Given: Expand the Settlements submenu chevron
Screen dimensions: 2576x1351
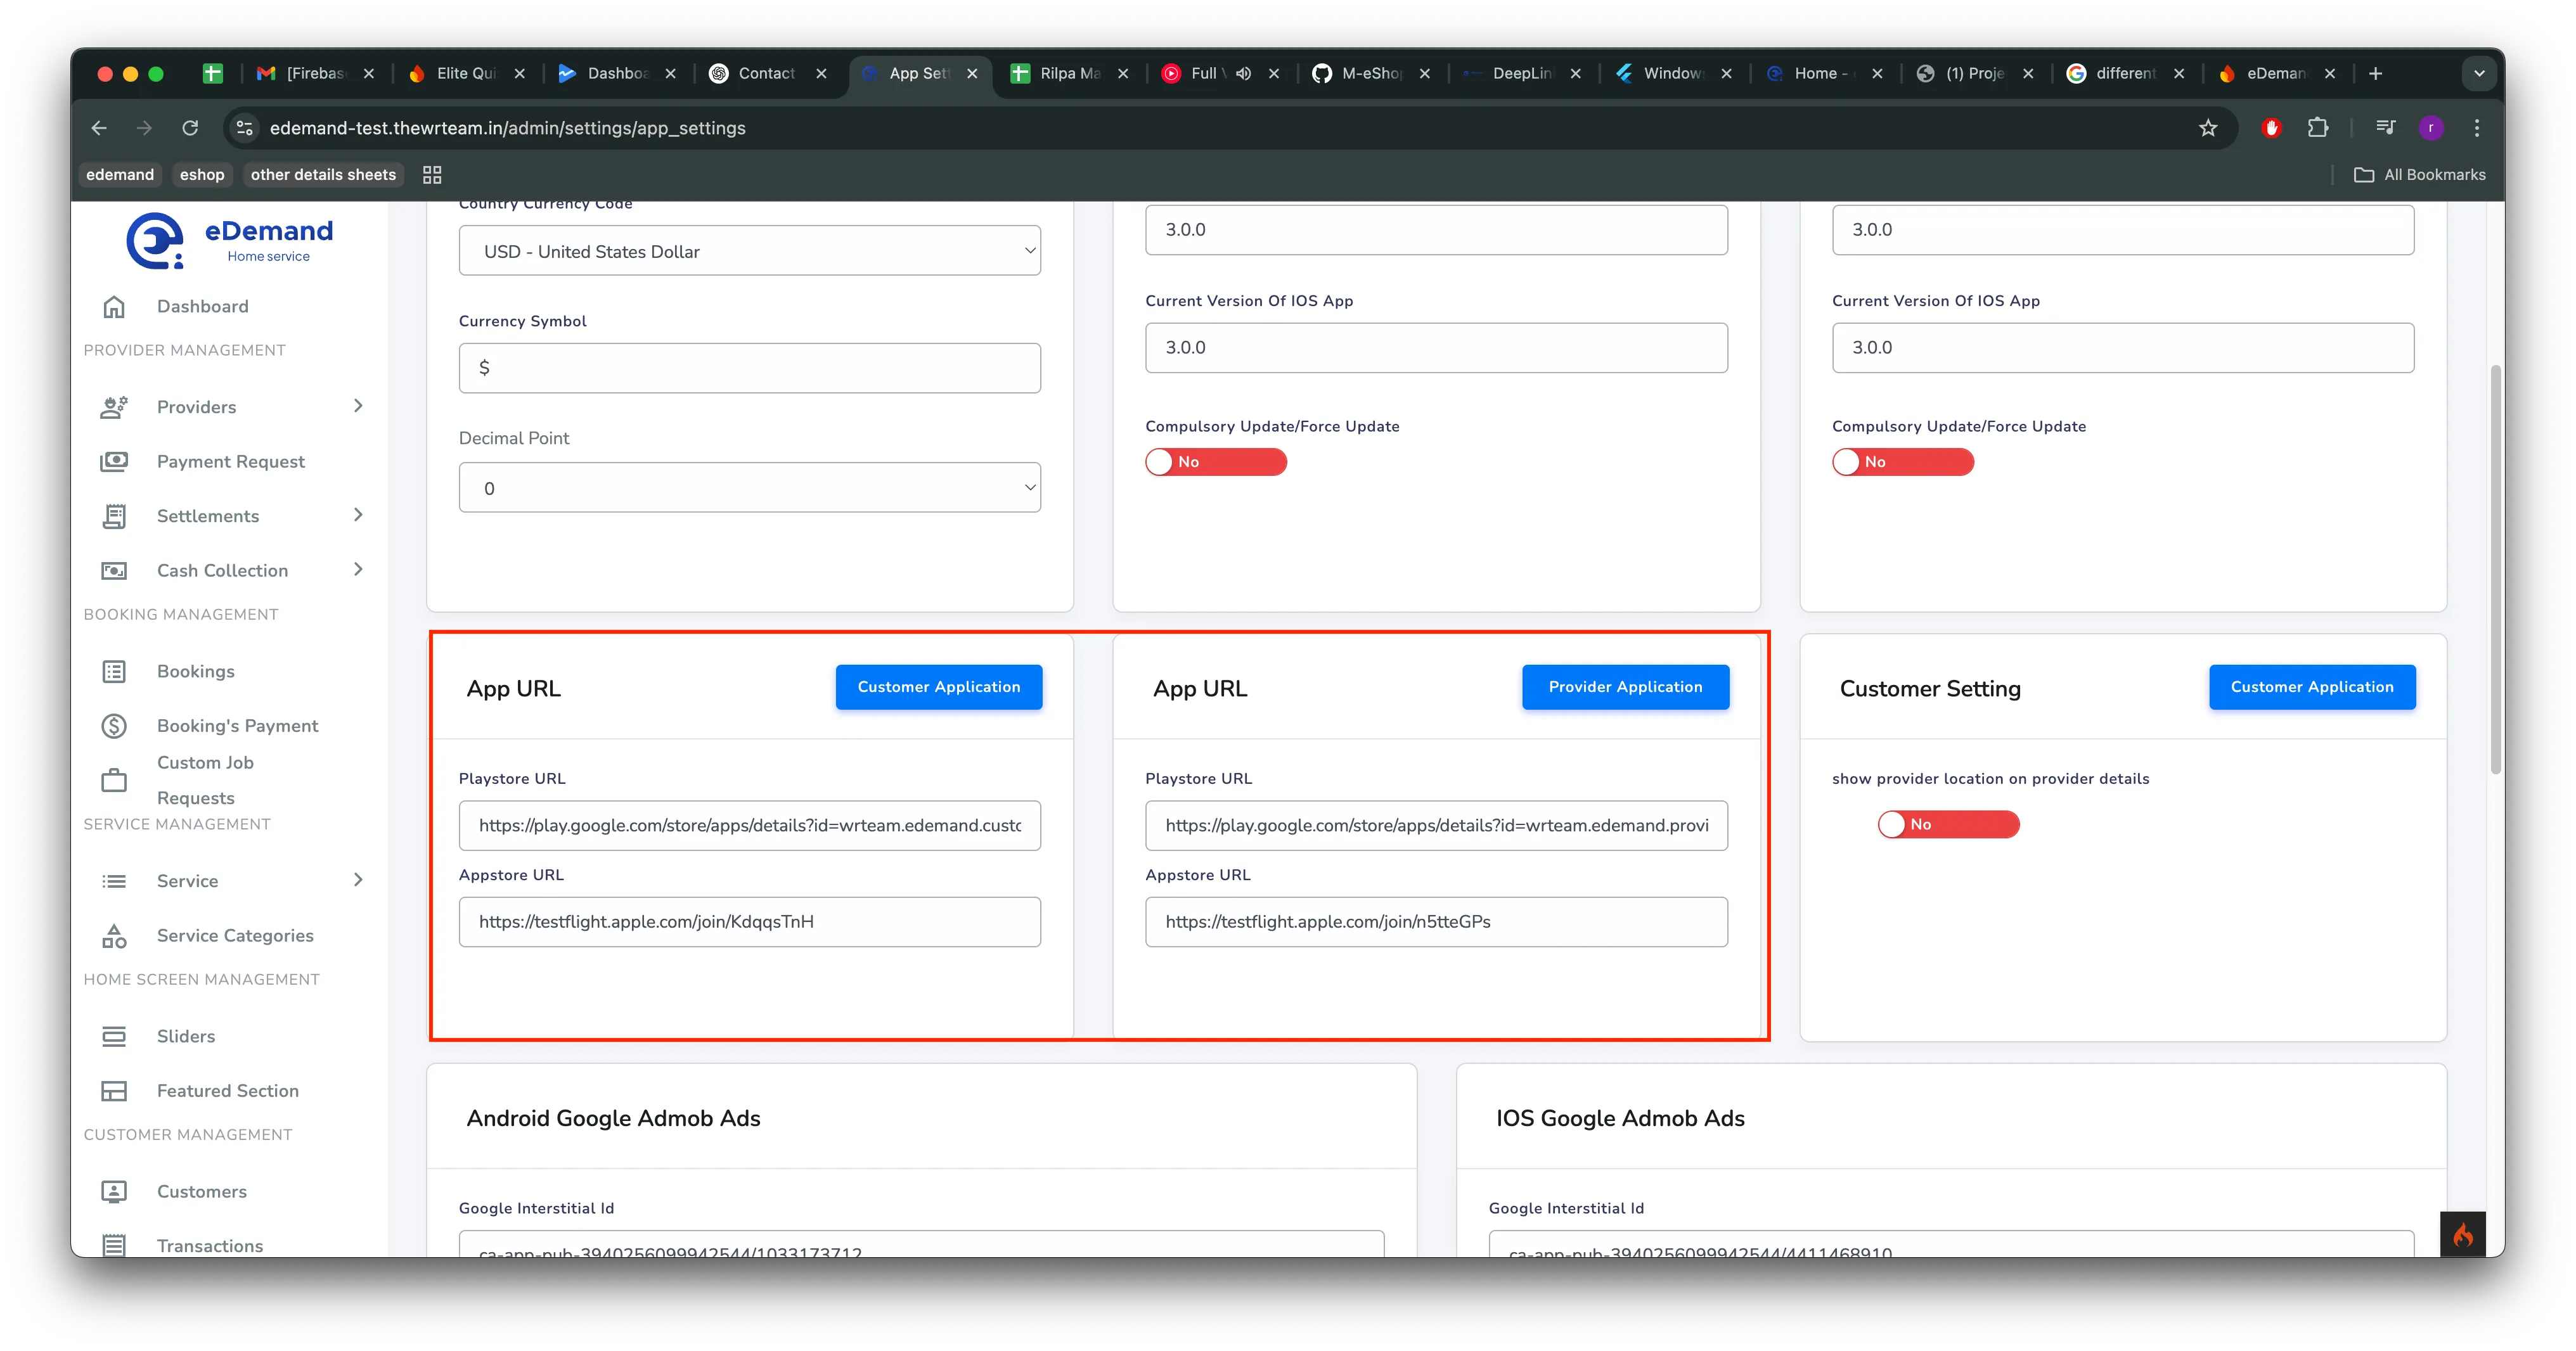Looking at the screenshot, I should point(359,515).
